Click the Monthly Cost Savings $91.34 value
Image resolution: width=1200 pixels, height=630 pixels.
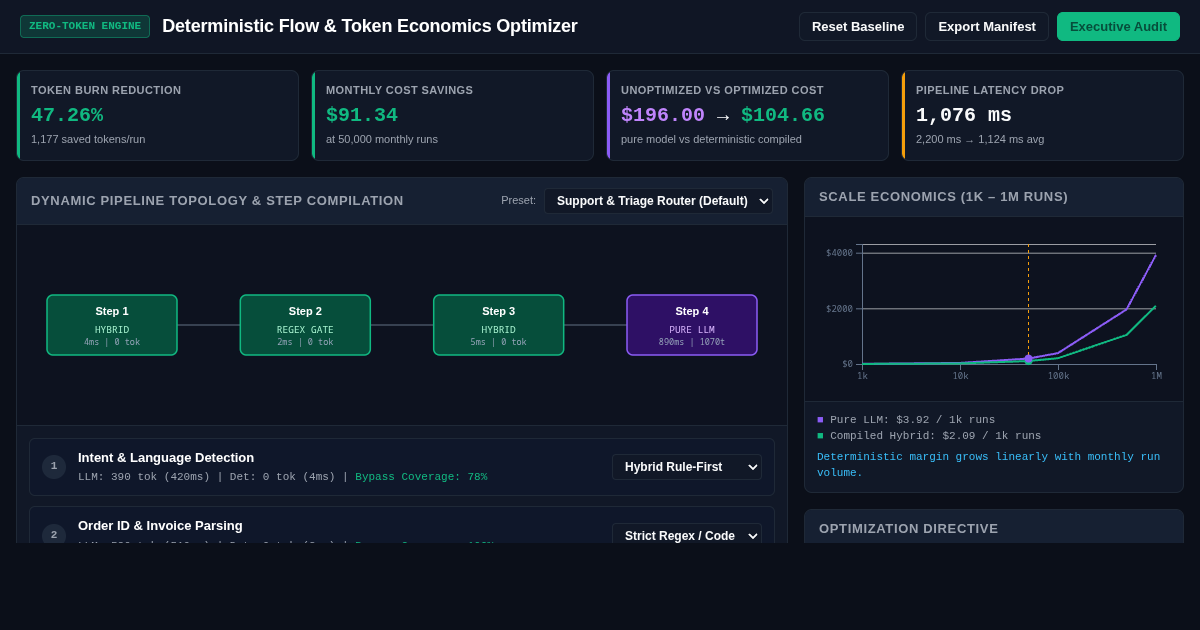pos(362,115)
